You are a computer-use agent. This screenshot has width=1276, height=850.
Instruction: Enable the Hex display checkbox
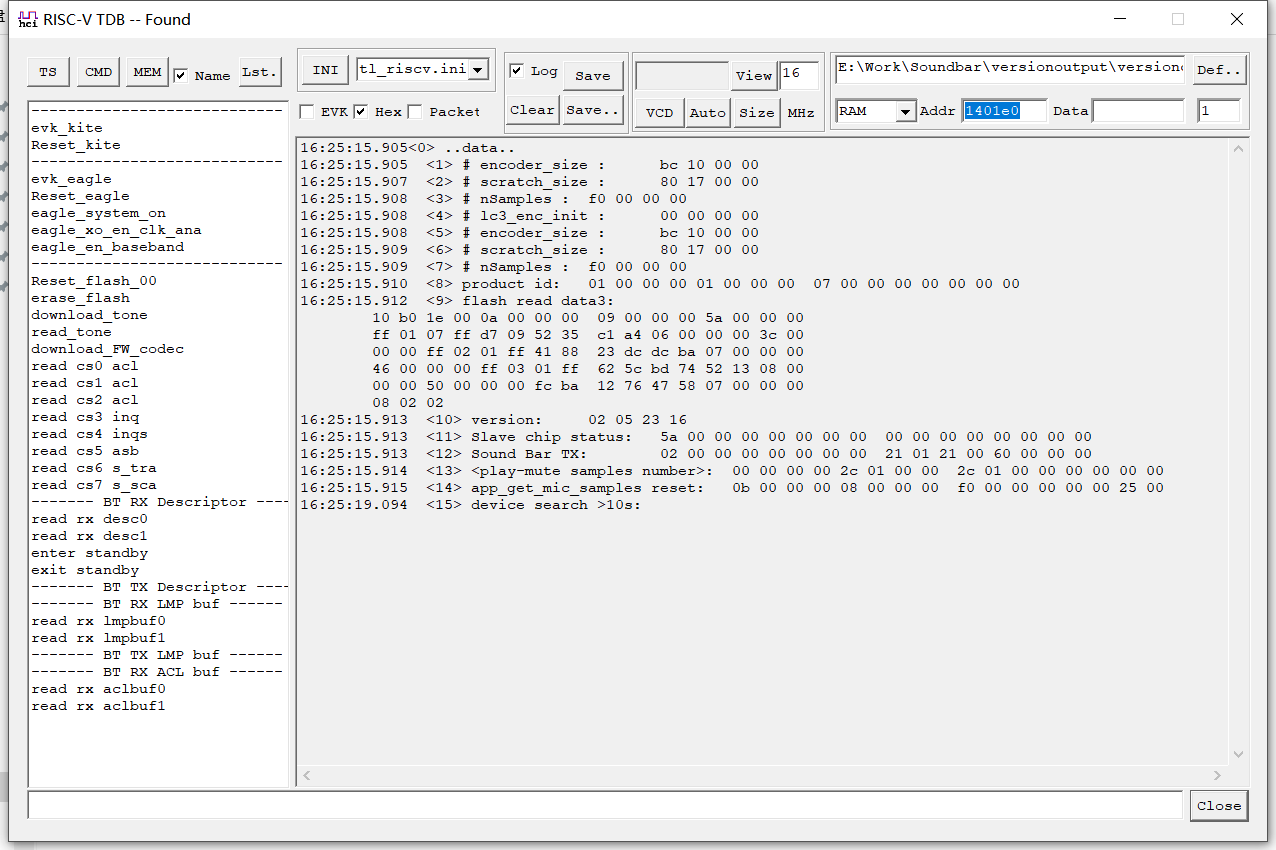[363, 111]
